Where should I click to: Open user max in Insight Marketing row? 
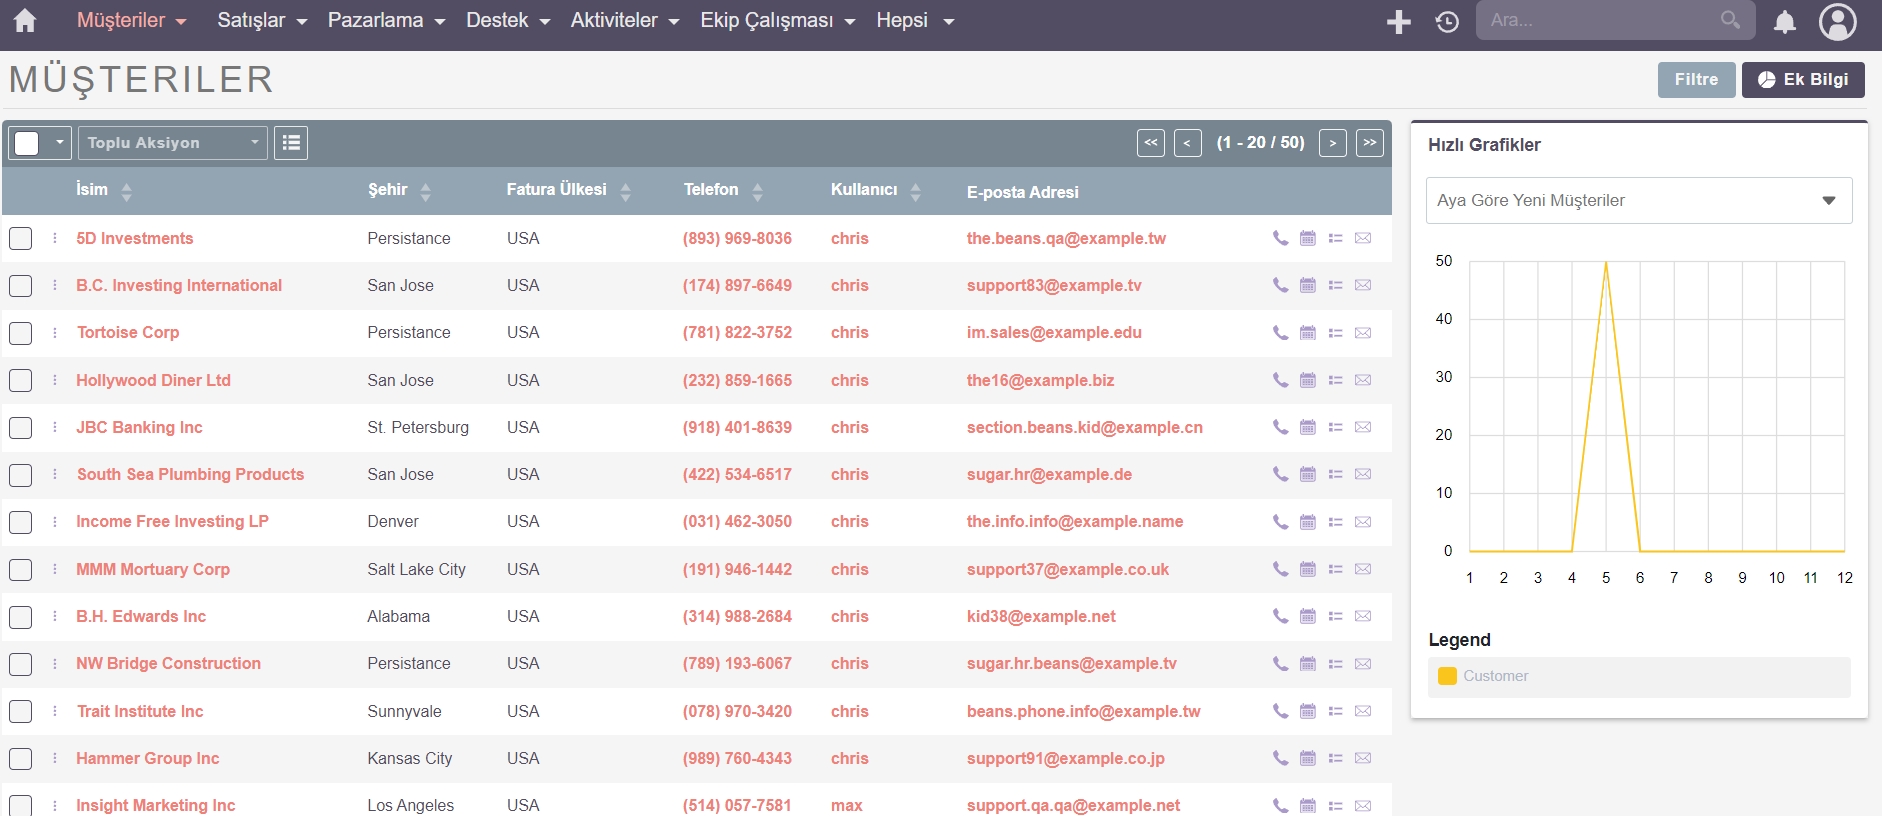846,805
